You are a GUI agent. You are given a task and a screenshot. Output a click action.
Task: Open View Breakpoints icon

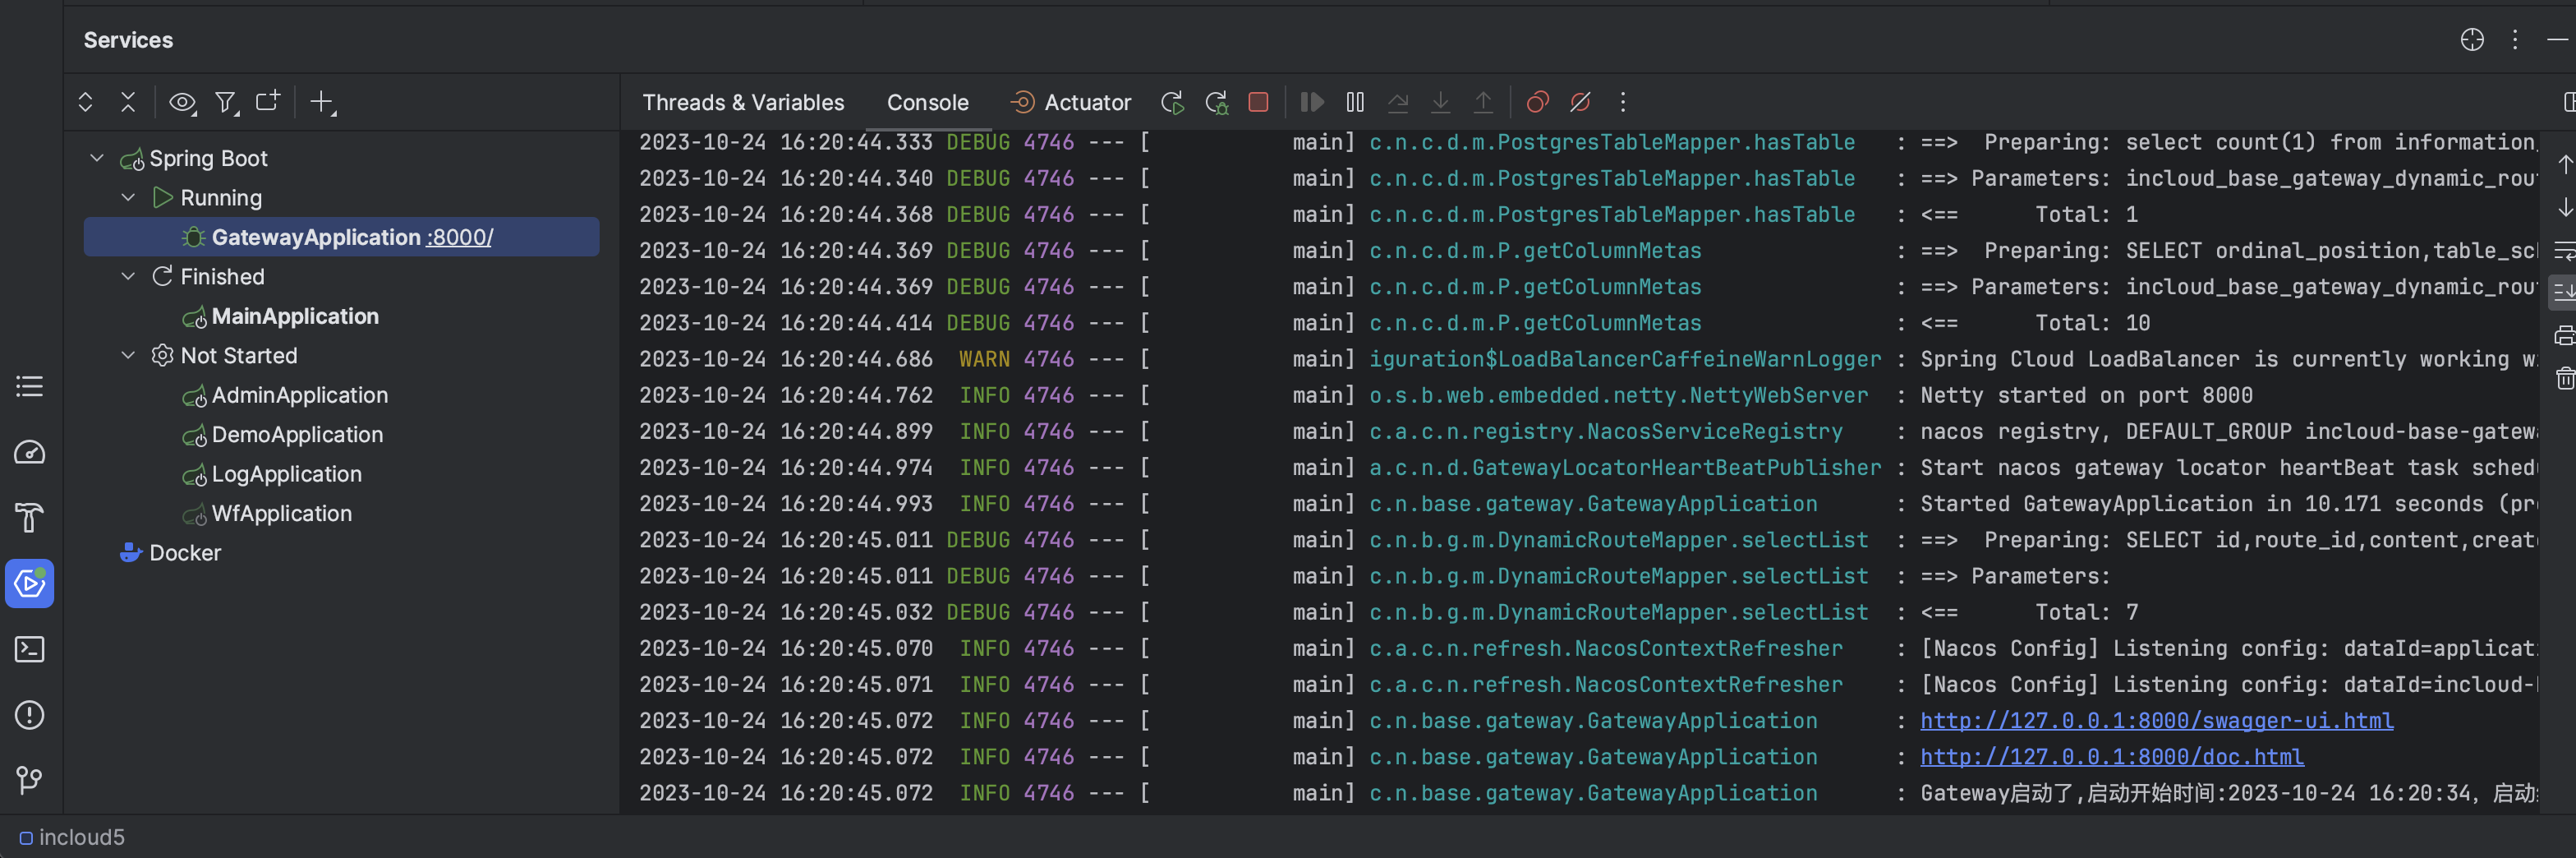click(x=1537, y=102)
